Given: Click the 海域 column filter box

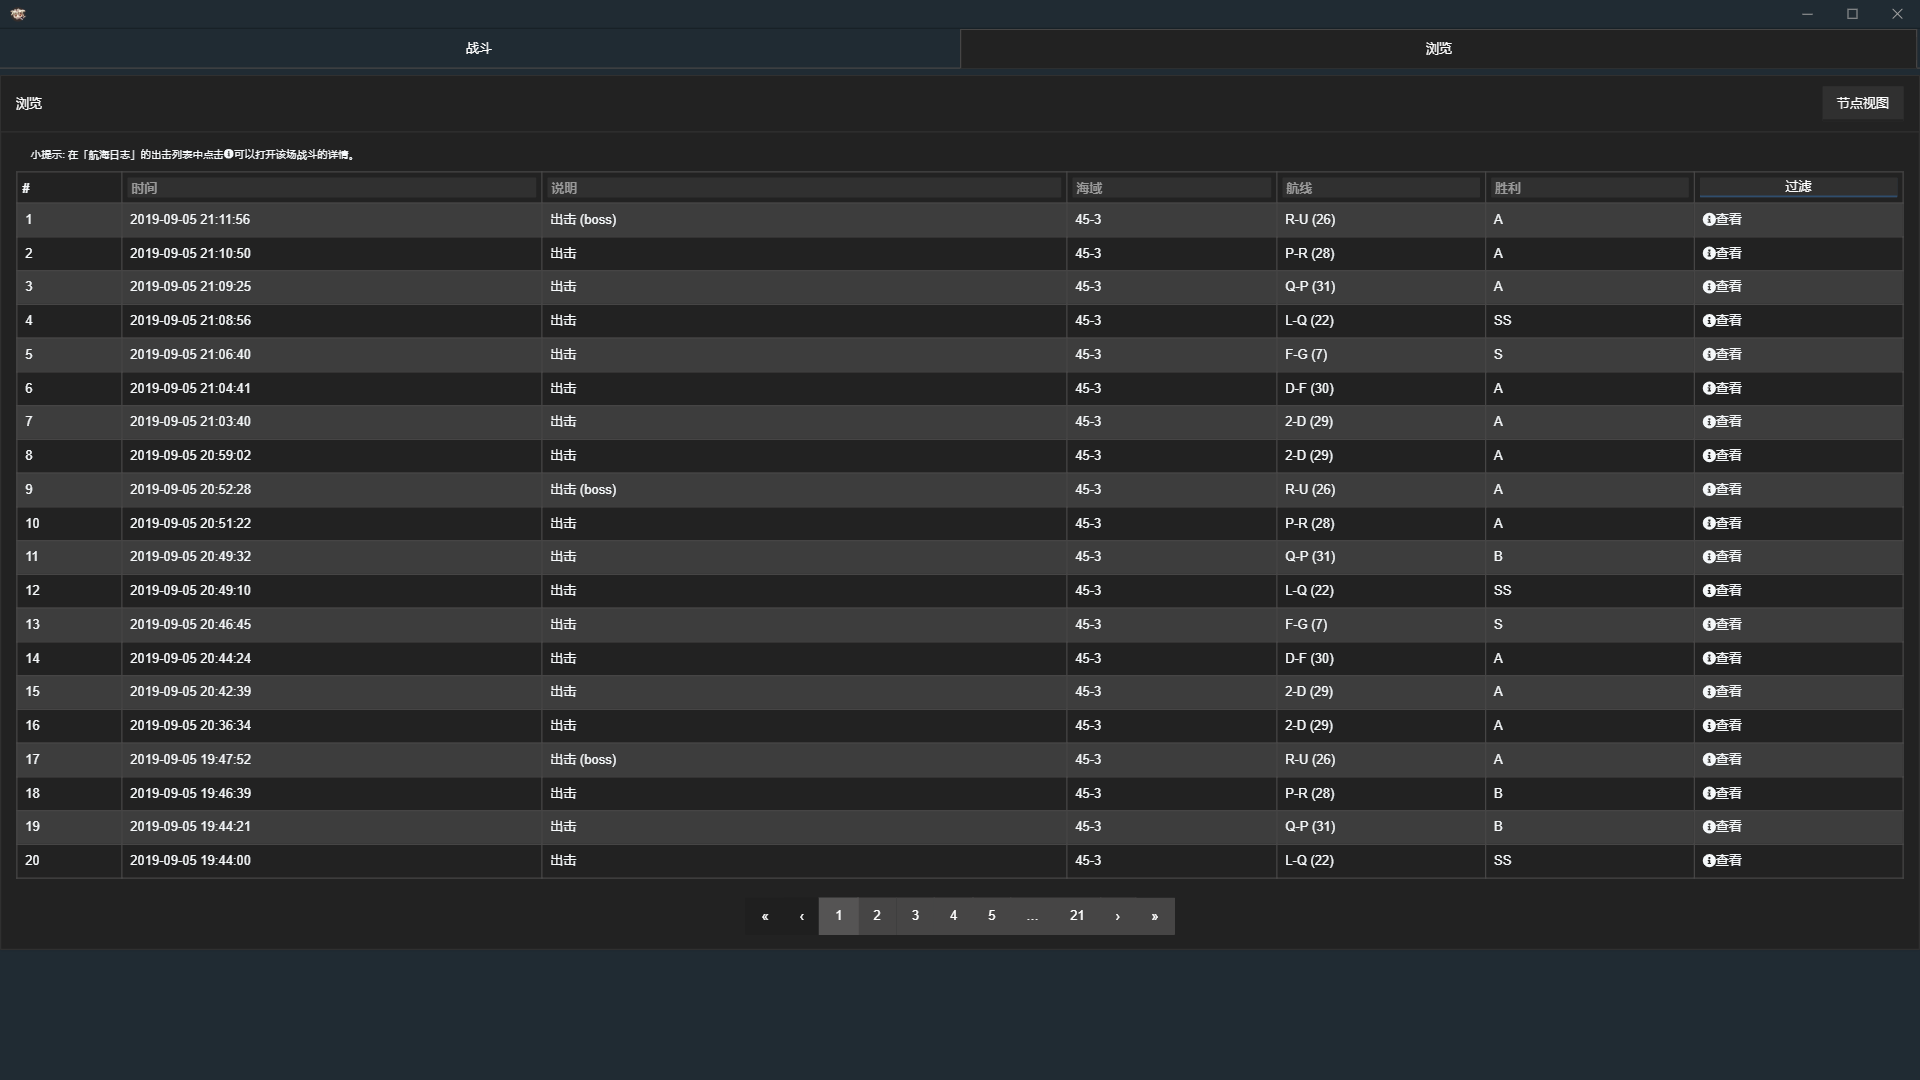Looking at the screenshot, I should (1170, 188).
